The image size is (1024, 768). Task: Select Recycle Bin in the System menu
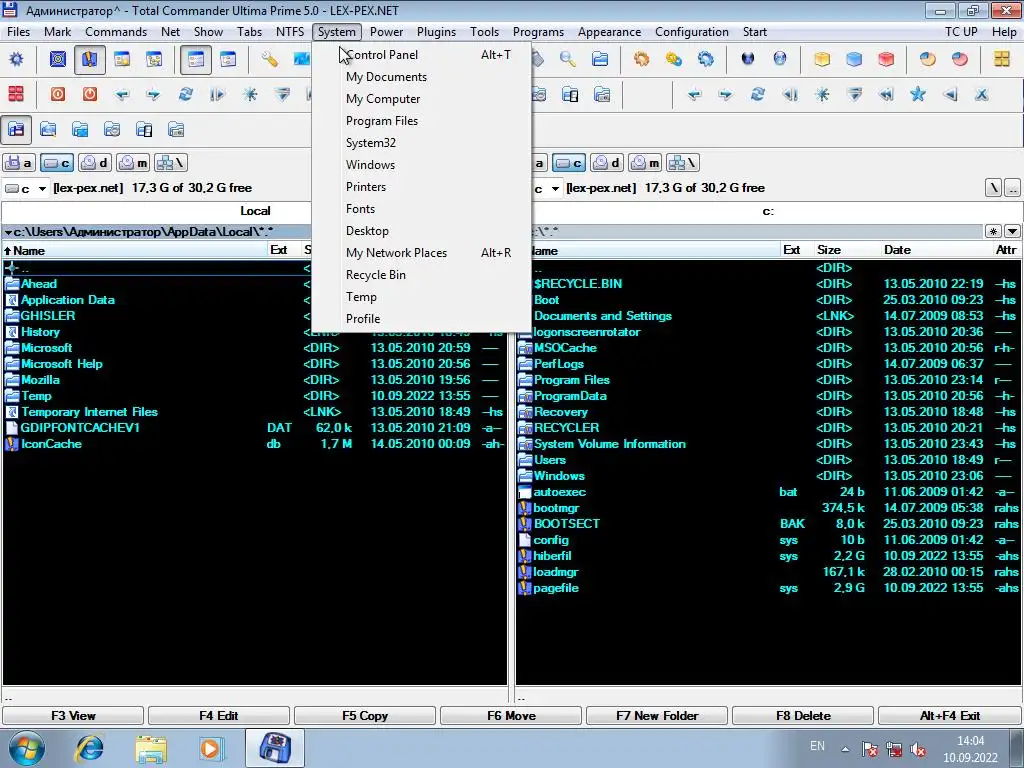(421, 275)
